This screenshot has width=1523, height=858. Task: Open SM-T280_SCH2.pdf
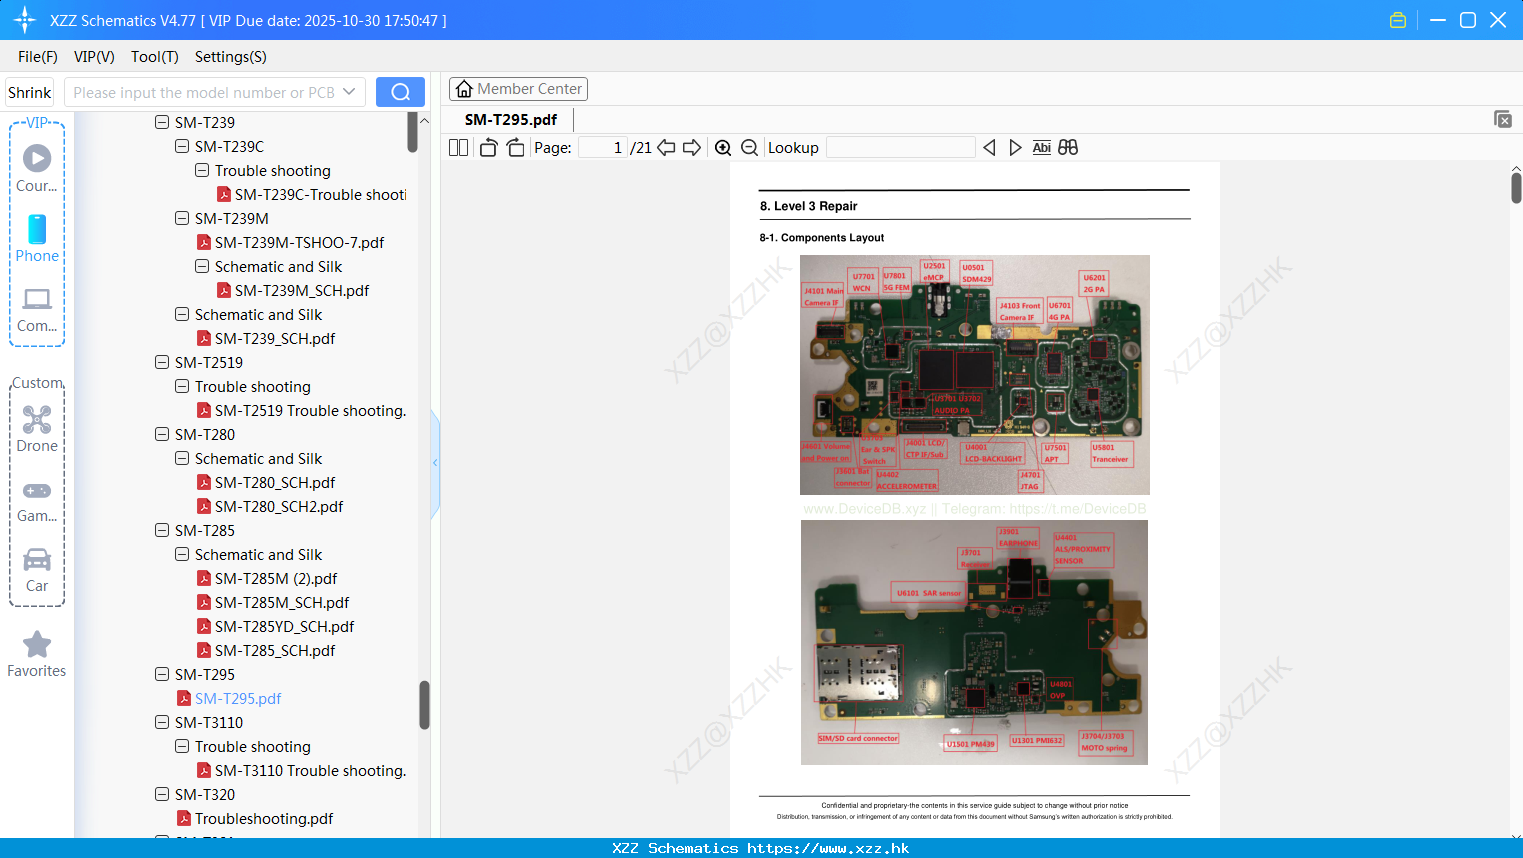click(279, 506)
